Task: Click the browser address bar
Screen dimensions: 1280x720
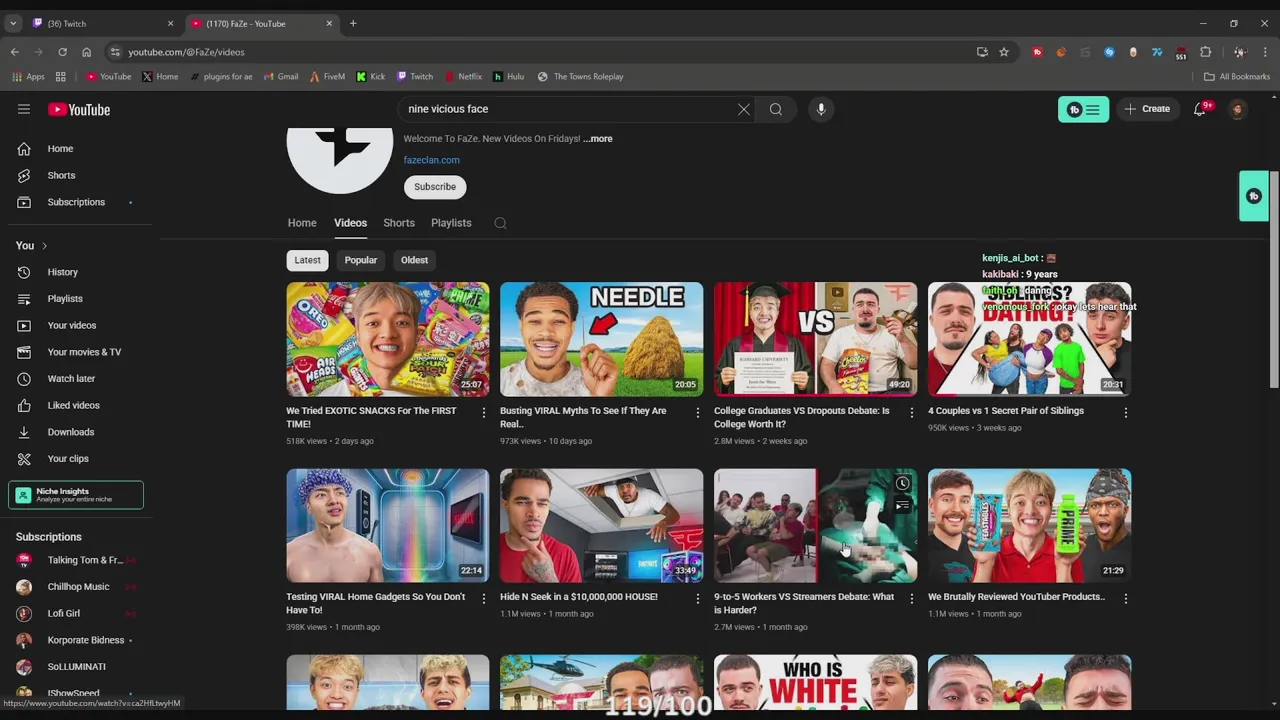Action: tap(540, 52)
